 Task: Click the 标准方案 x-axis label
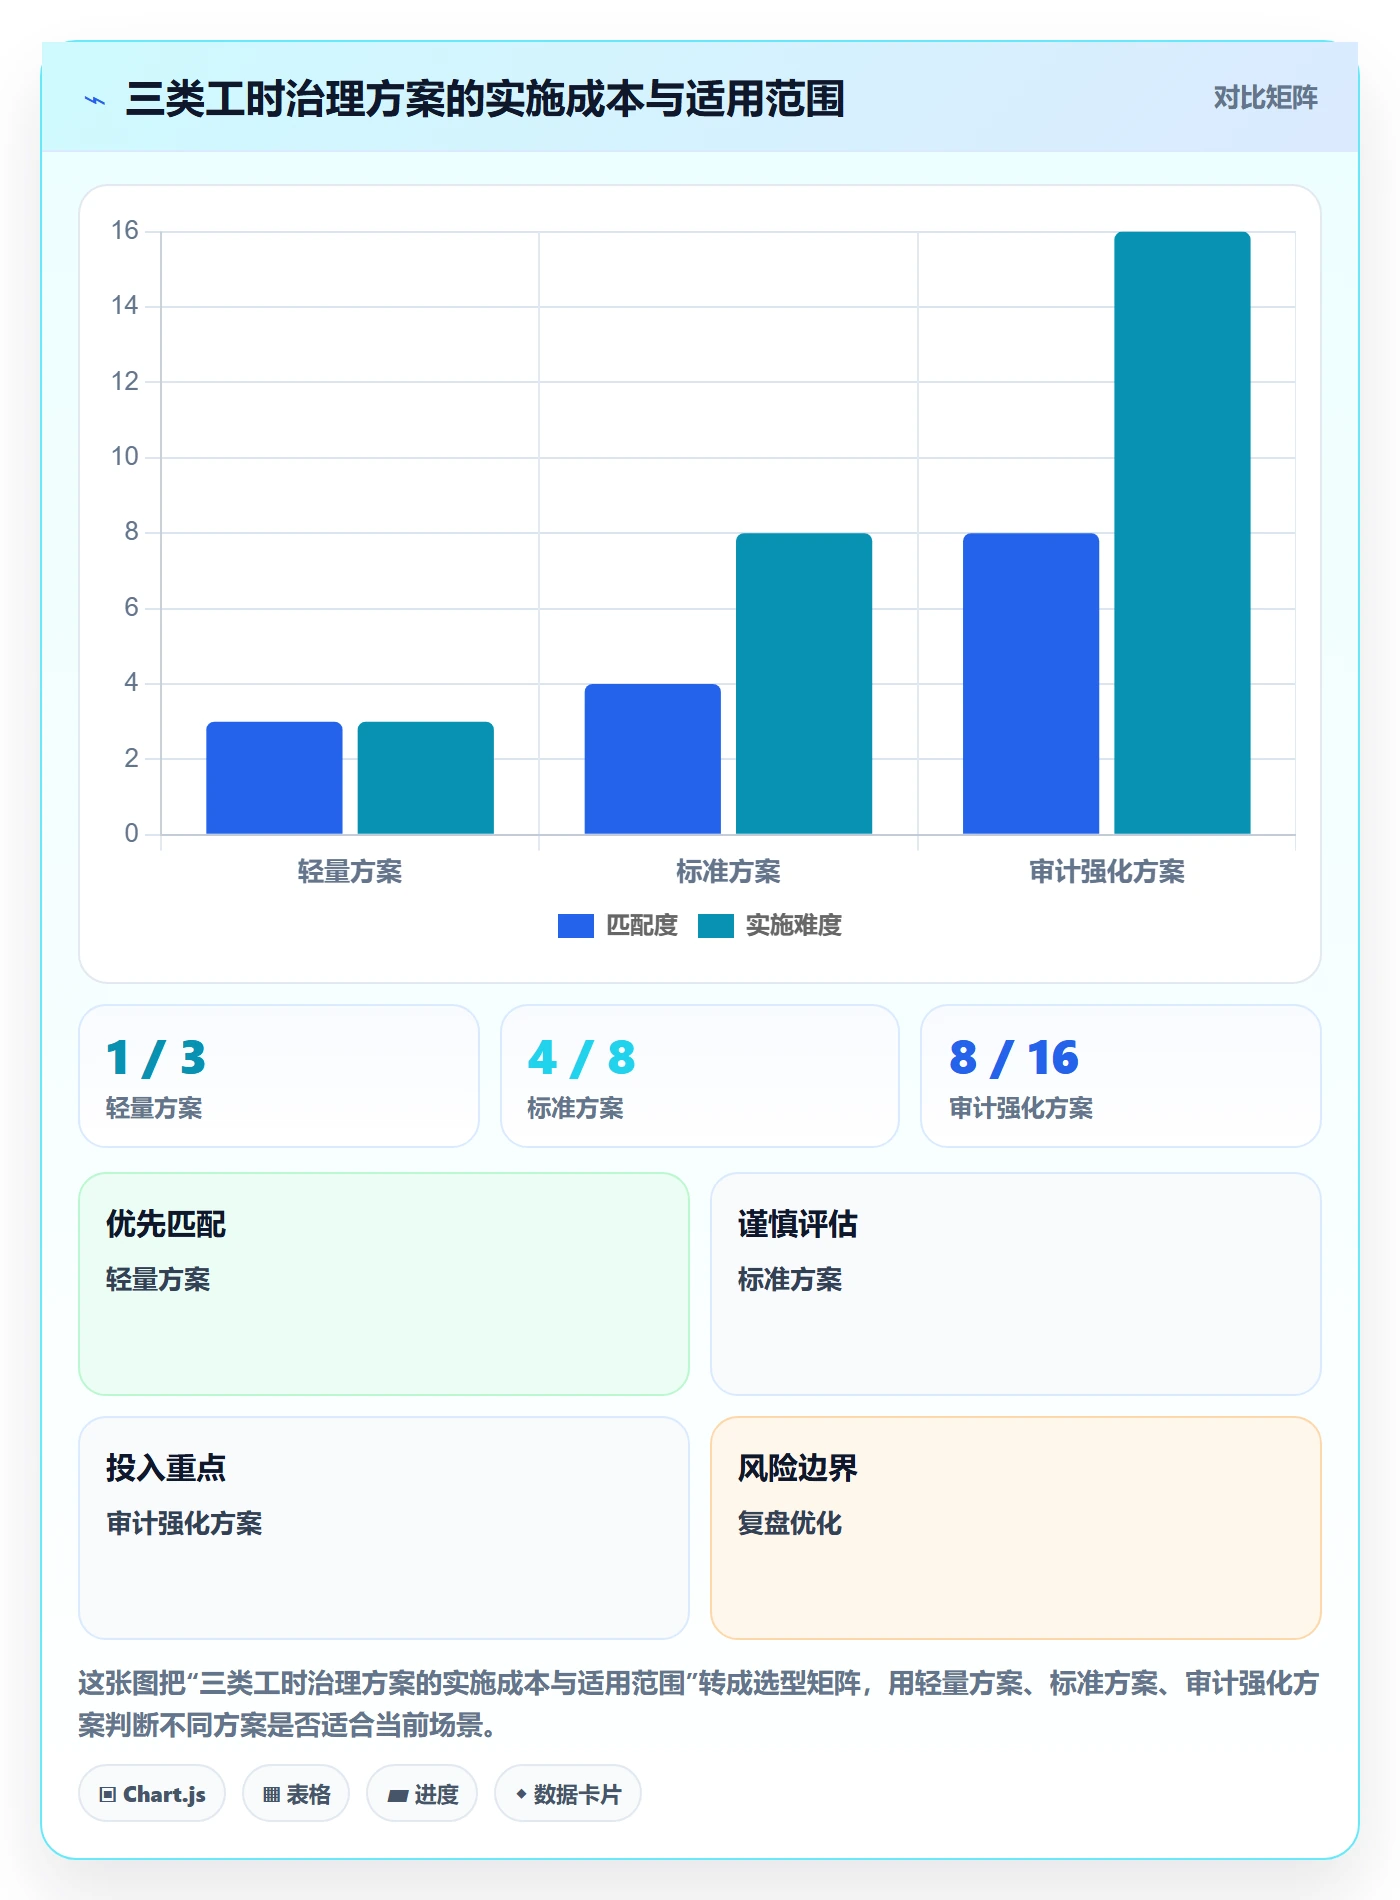tap(728, 872)
